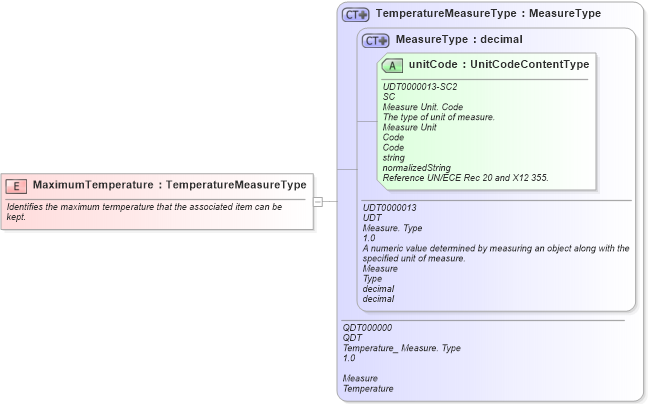This screenshot has width=648, height=404.
Task: Click the 'Measure. Type' line
Action: tap(392, 228)
